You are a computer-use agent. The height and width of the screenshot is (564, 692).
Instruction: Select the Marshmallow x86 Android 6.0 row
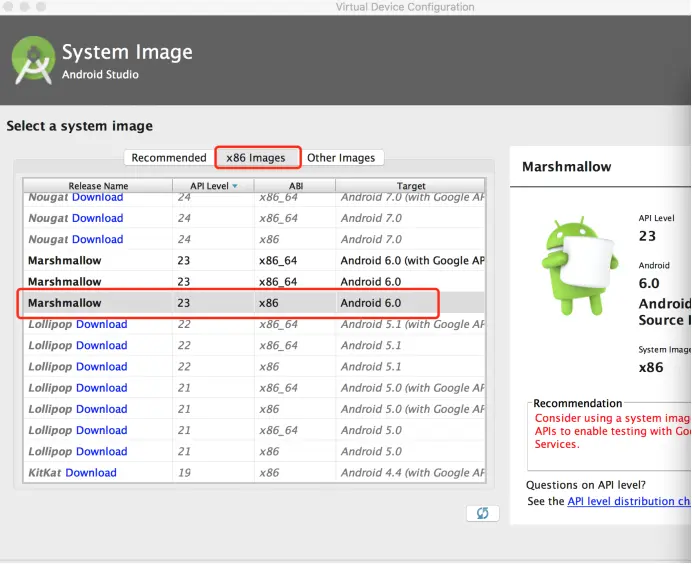(x=254, y=303)
